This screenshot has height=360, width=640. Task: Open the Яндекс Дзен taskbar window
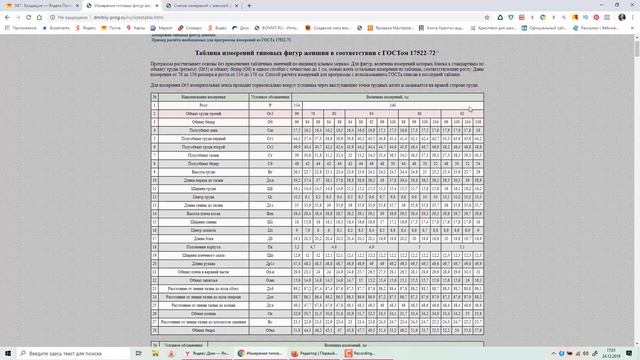pos(207,353)
